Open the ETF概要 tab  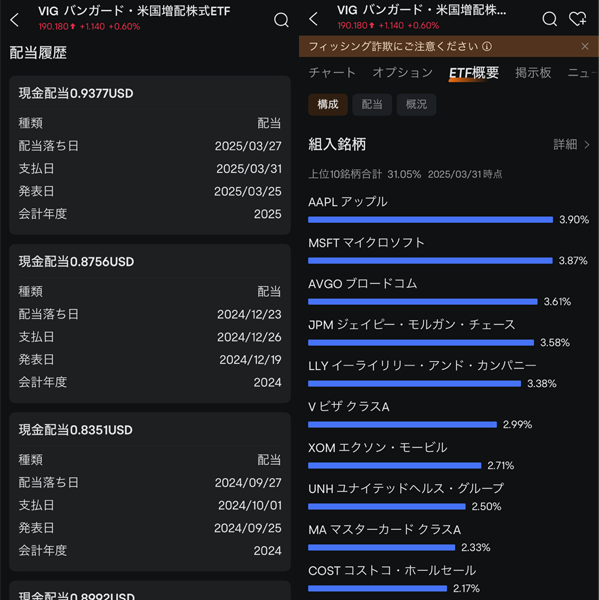pyautogui.click(x=474, y=73)
